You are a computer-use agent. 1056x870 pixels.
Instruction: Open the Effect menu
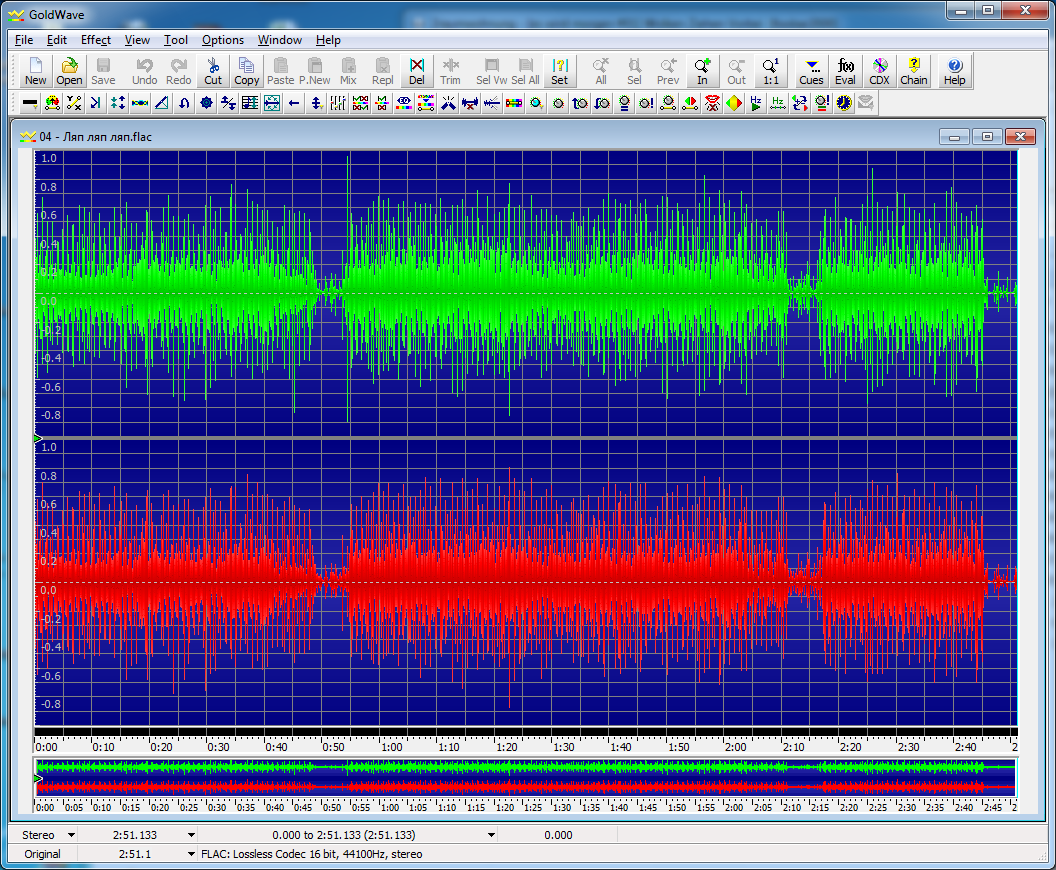pyautogui.click(x=96, y=40)
